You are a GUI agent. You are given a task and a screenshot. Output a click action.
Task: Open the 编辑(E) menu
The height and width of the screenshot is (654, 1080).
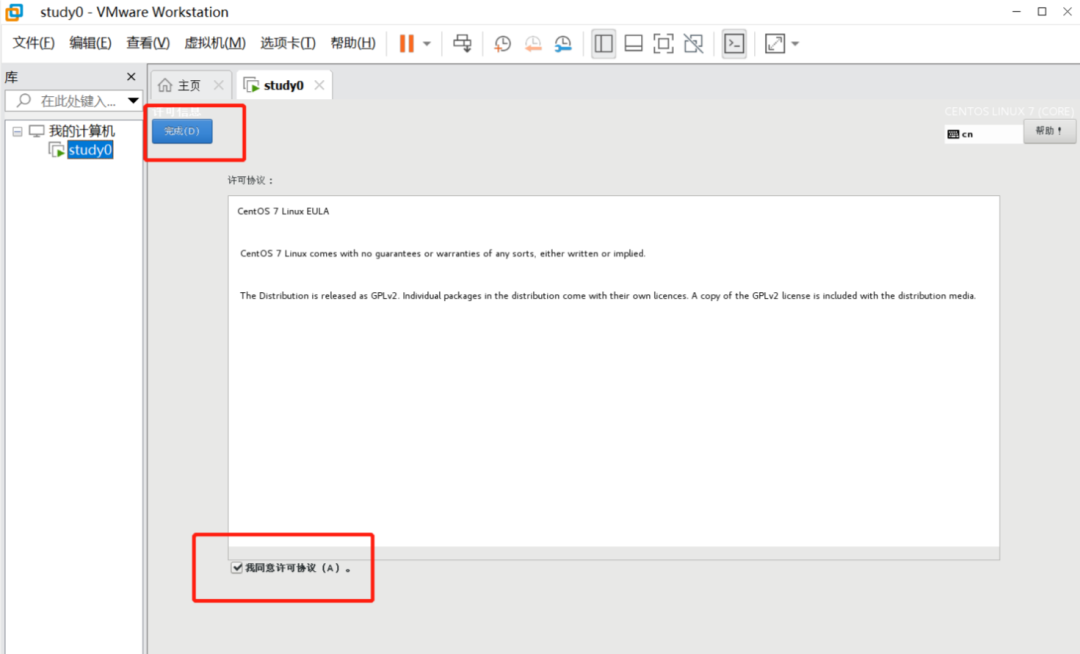[x=90, y=43]
